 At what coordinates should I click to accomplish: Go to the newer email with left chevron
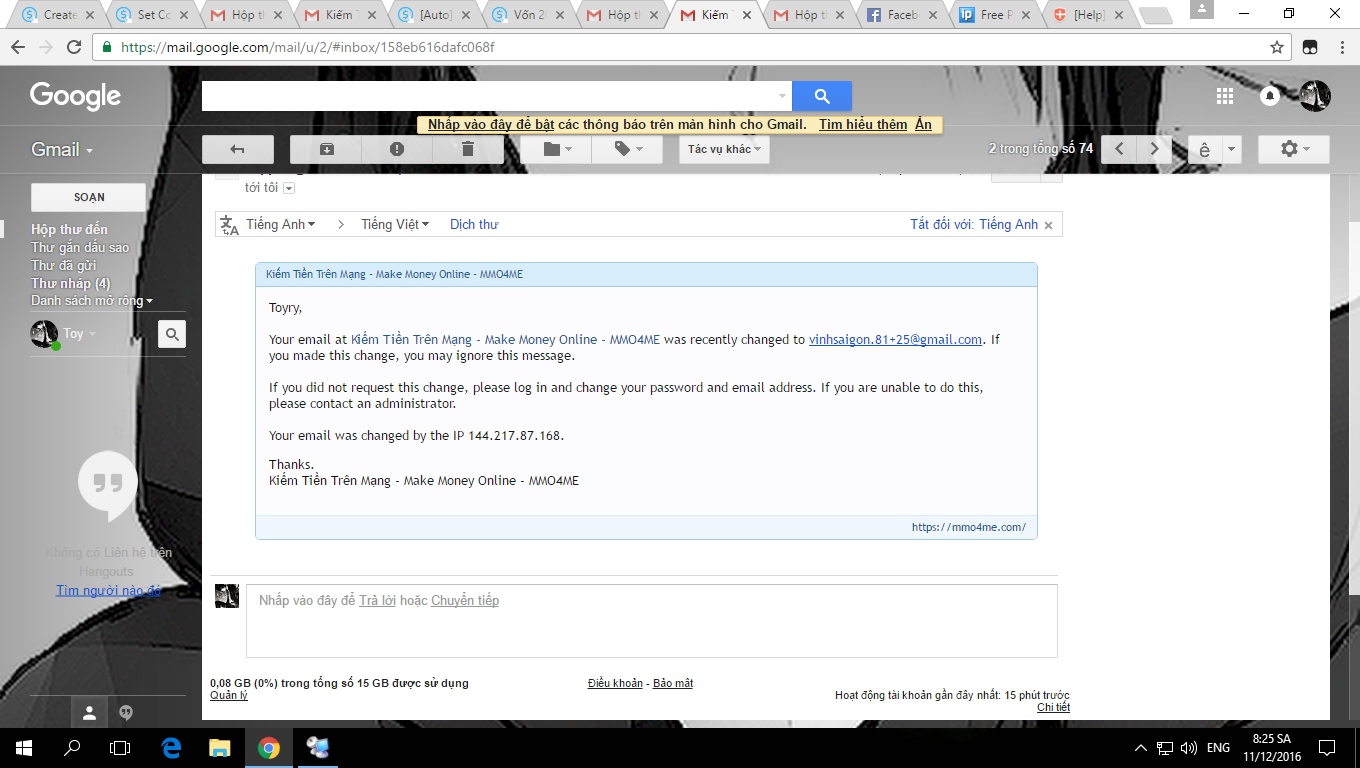[x=1119, y=149]
